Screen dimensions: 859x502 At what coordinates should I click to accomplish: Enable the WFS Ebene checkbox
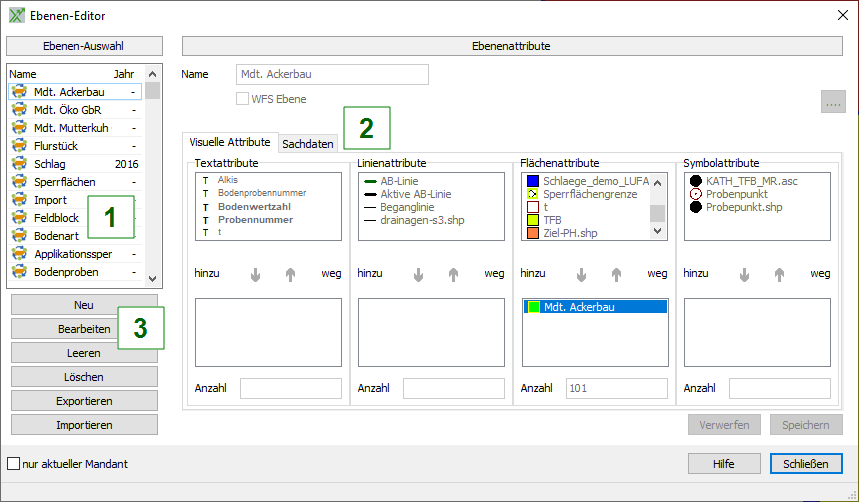point(242,99)
